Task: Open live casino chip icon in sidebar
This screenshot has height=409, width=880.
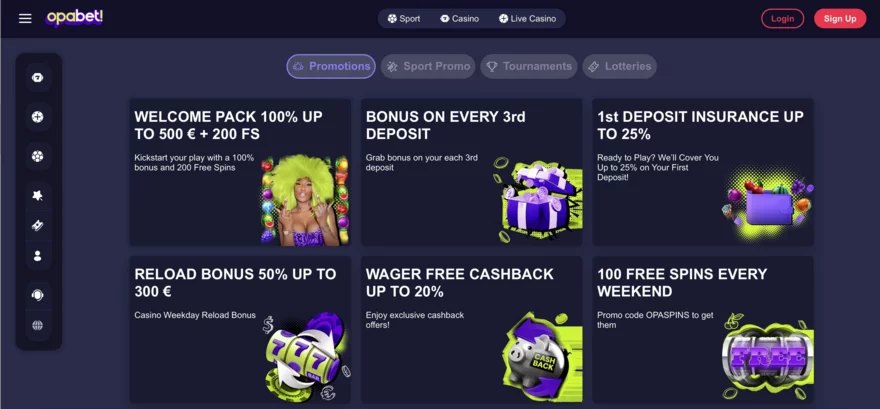Action: pos(38,117)
